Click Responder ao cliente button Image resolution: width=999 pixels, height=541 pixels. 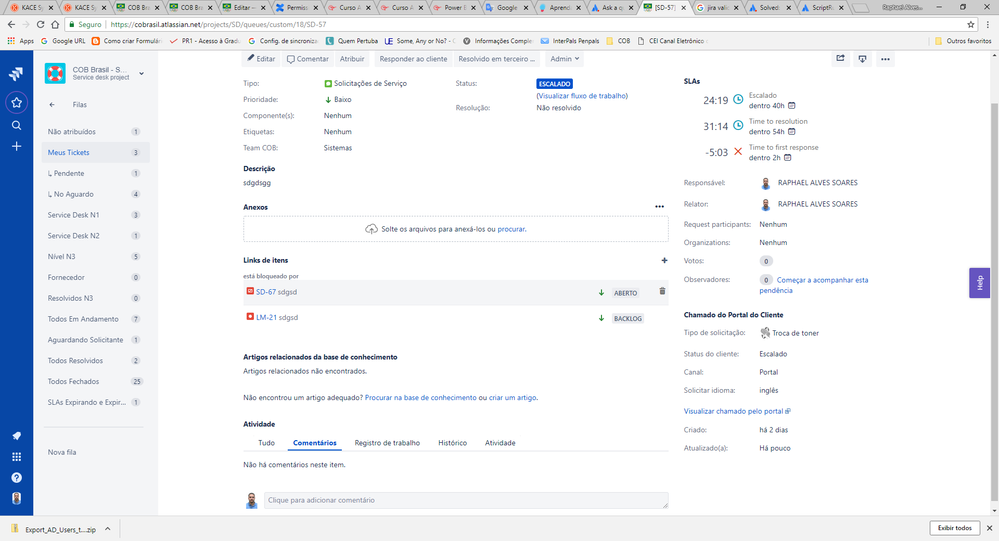(413, 59)
